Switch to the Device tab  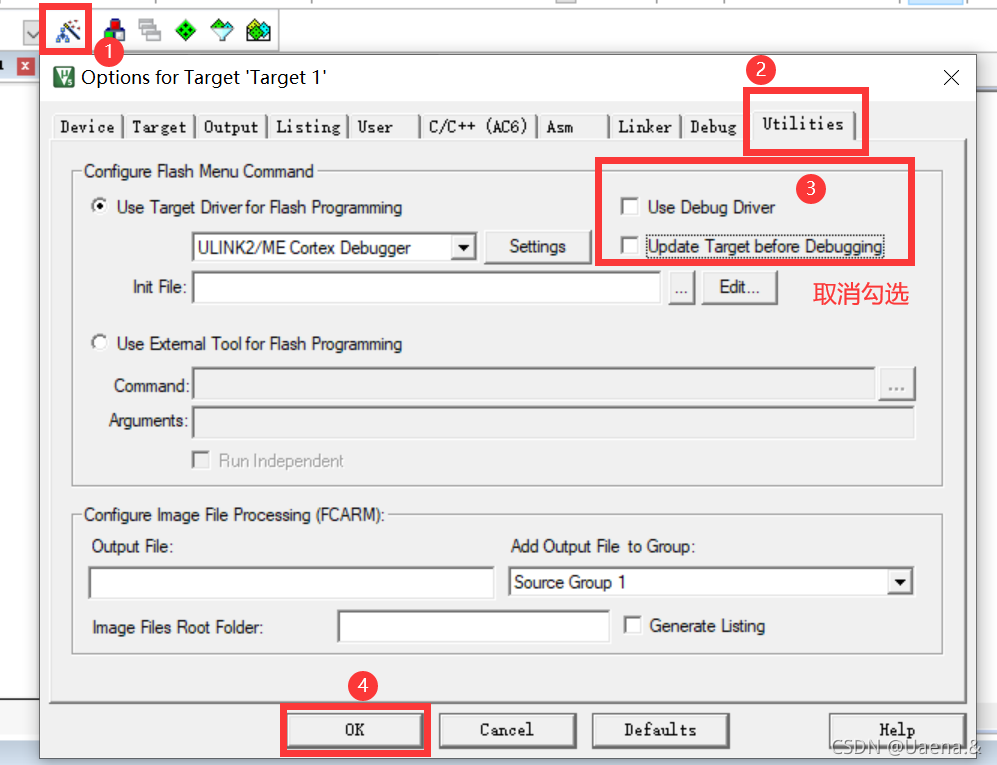coord(87,127)
